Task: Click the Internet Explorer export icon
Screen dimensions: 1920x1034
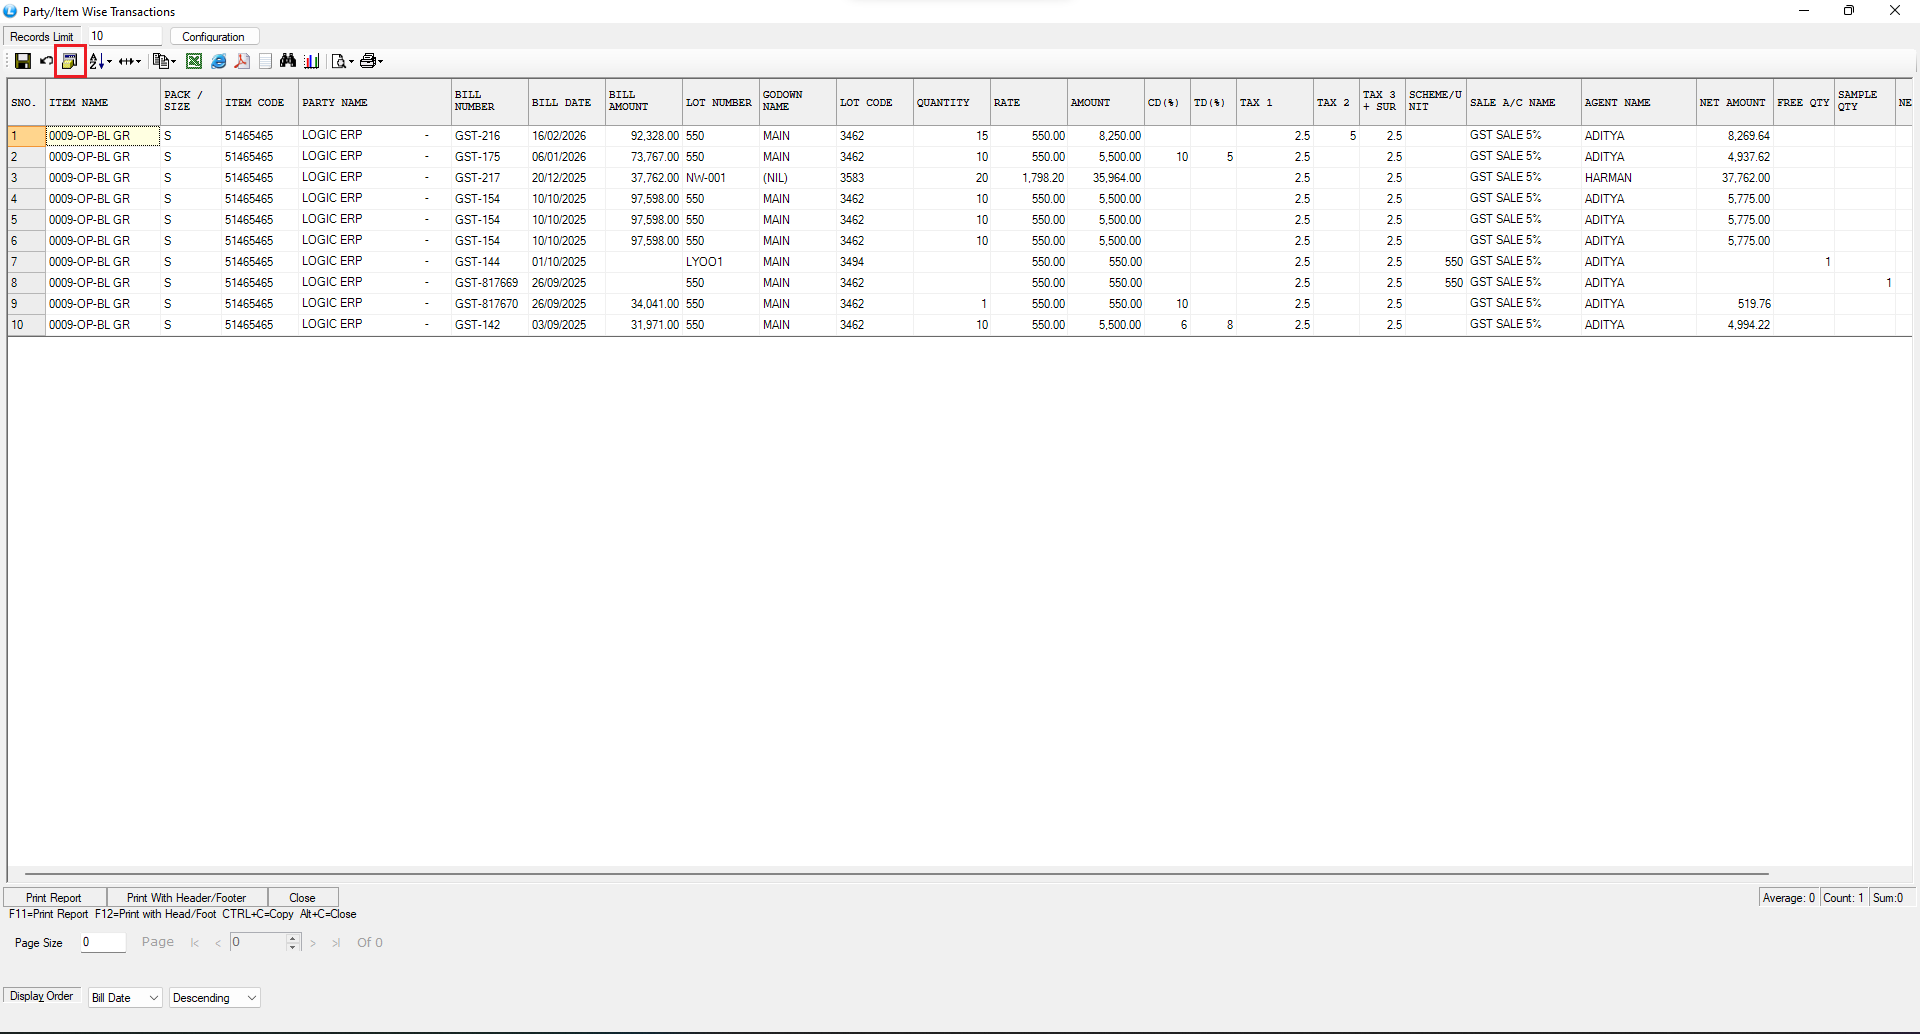Action: coord(218,62)
